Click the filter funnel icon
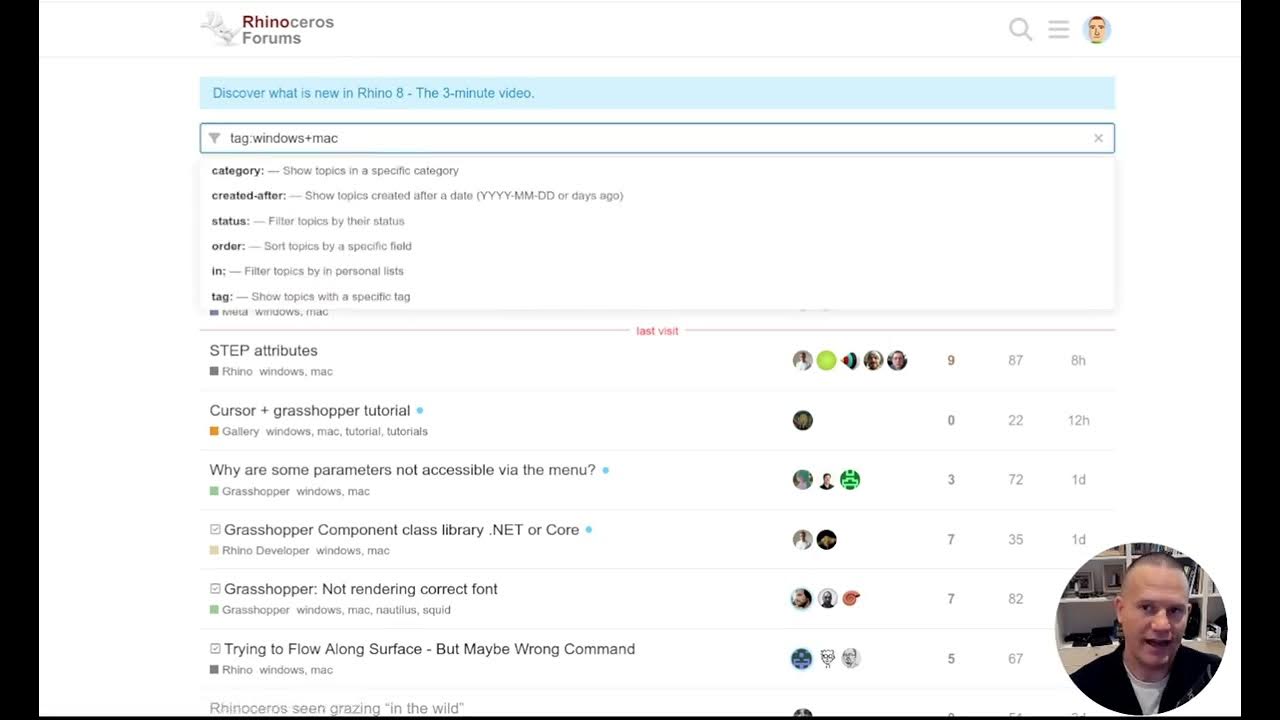 tap(214, 138)
